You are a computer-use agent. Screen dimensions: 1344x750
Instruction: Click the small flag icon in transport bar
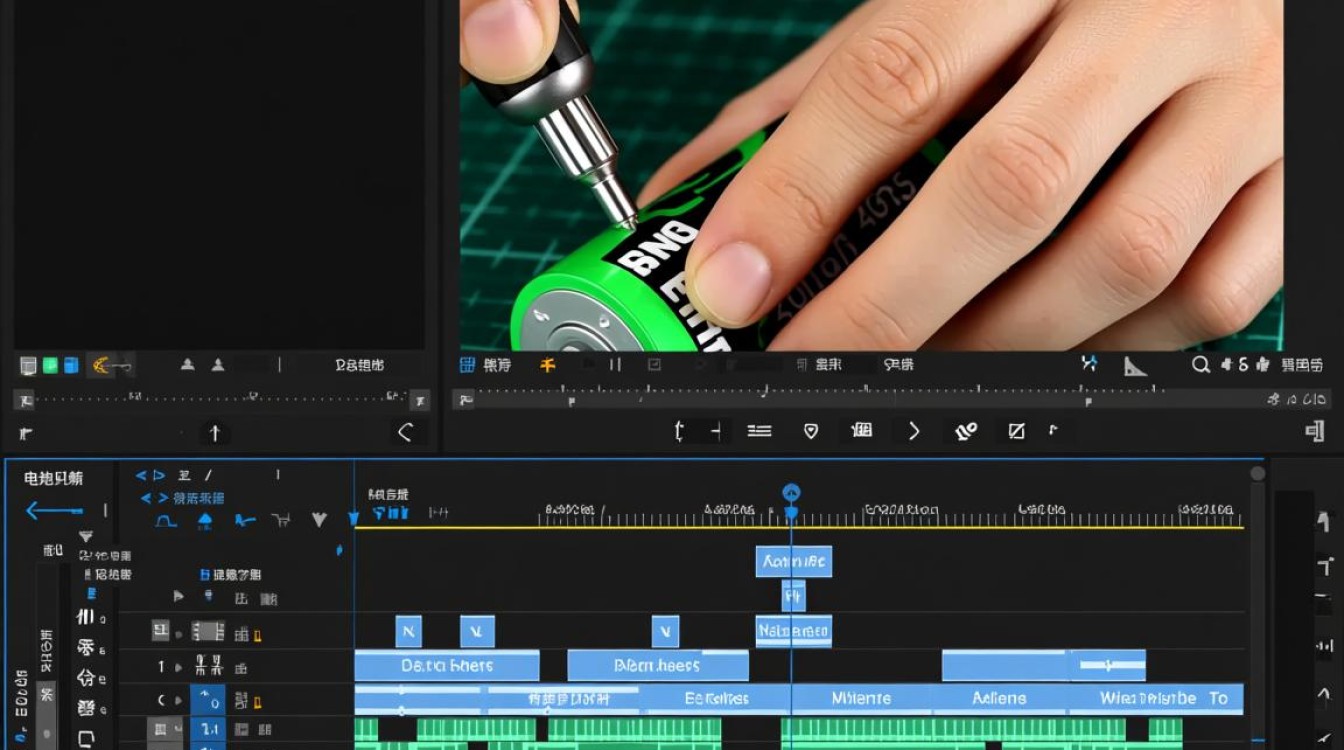pos(1052,430)
